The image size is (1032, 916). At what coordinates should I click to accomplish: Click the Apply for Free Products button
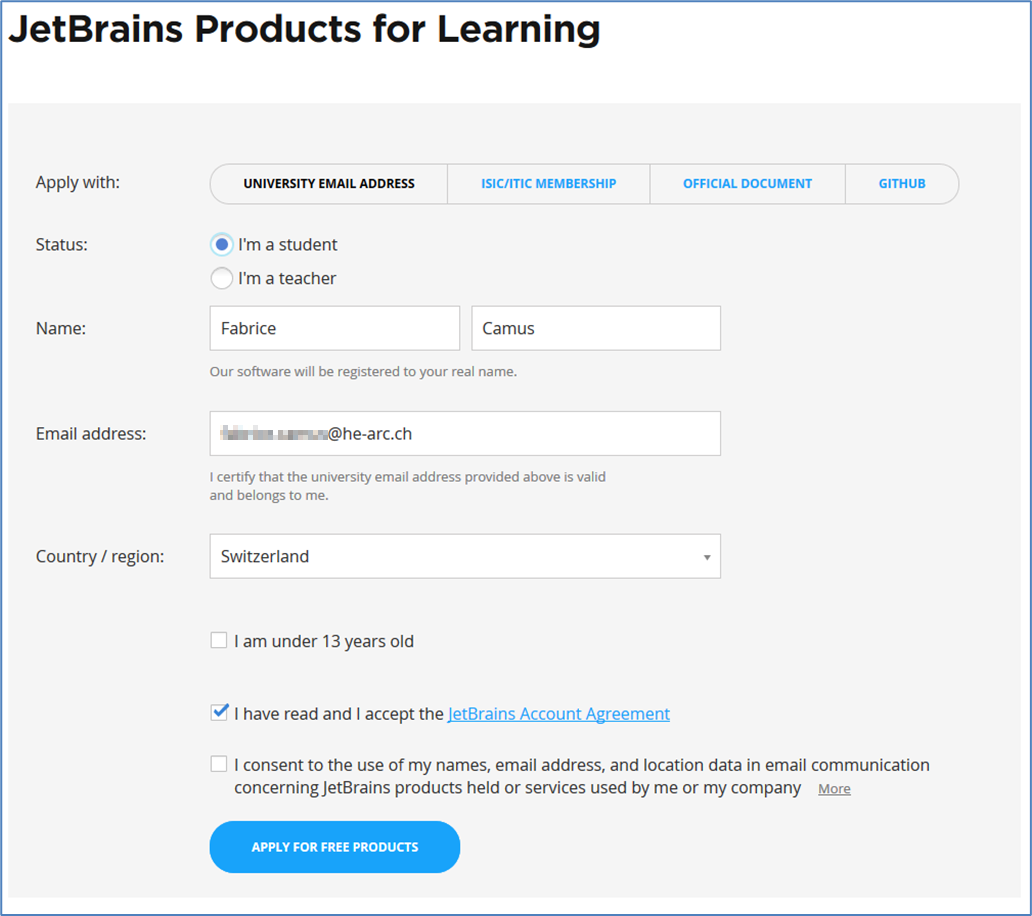(334, 847)
